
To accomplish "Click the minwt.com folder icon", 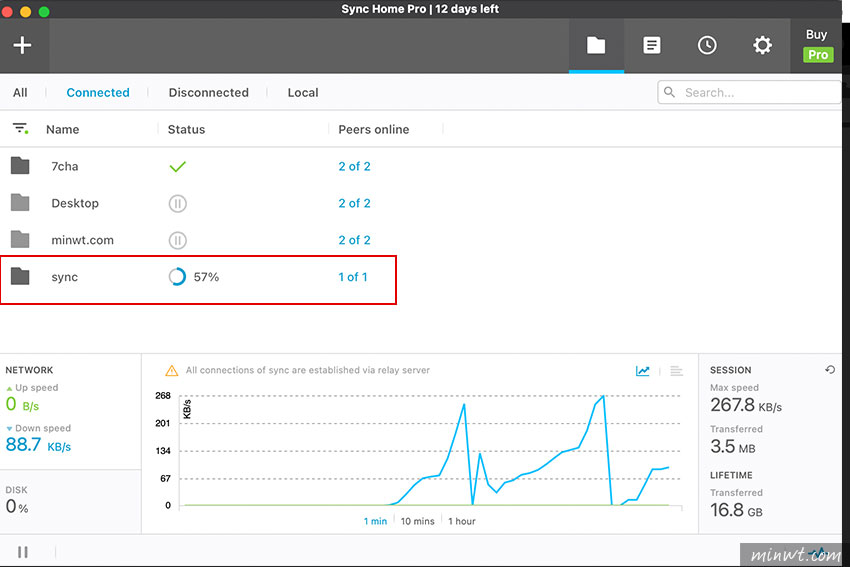I will tap(20, 240).
